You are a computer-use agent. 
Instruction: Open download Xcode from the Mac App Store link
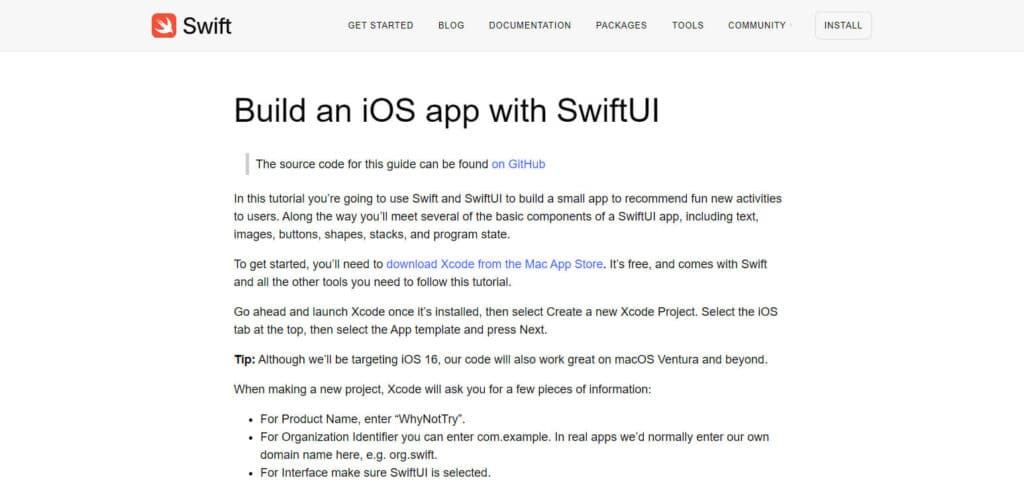[494, 265]
